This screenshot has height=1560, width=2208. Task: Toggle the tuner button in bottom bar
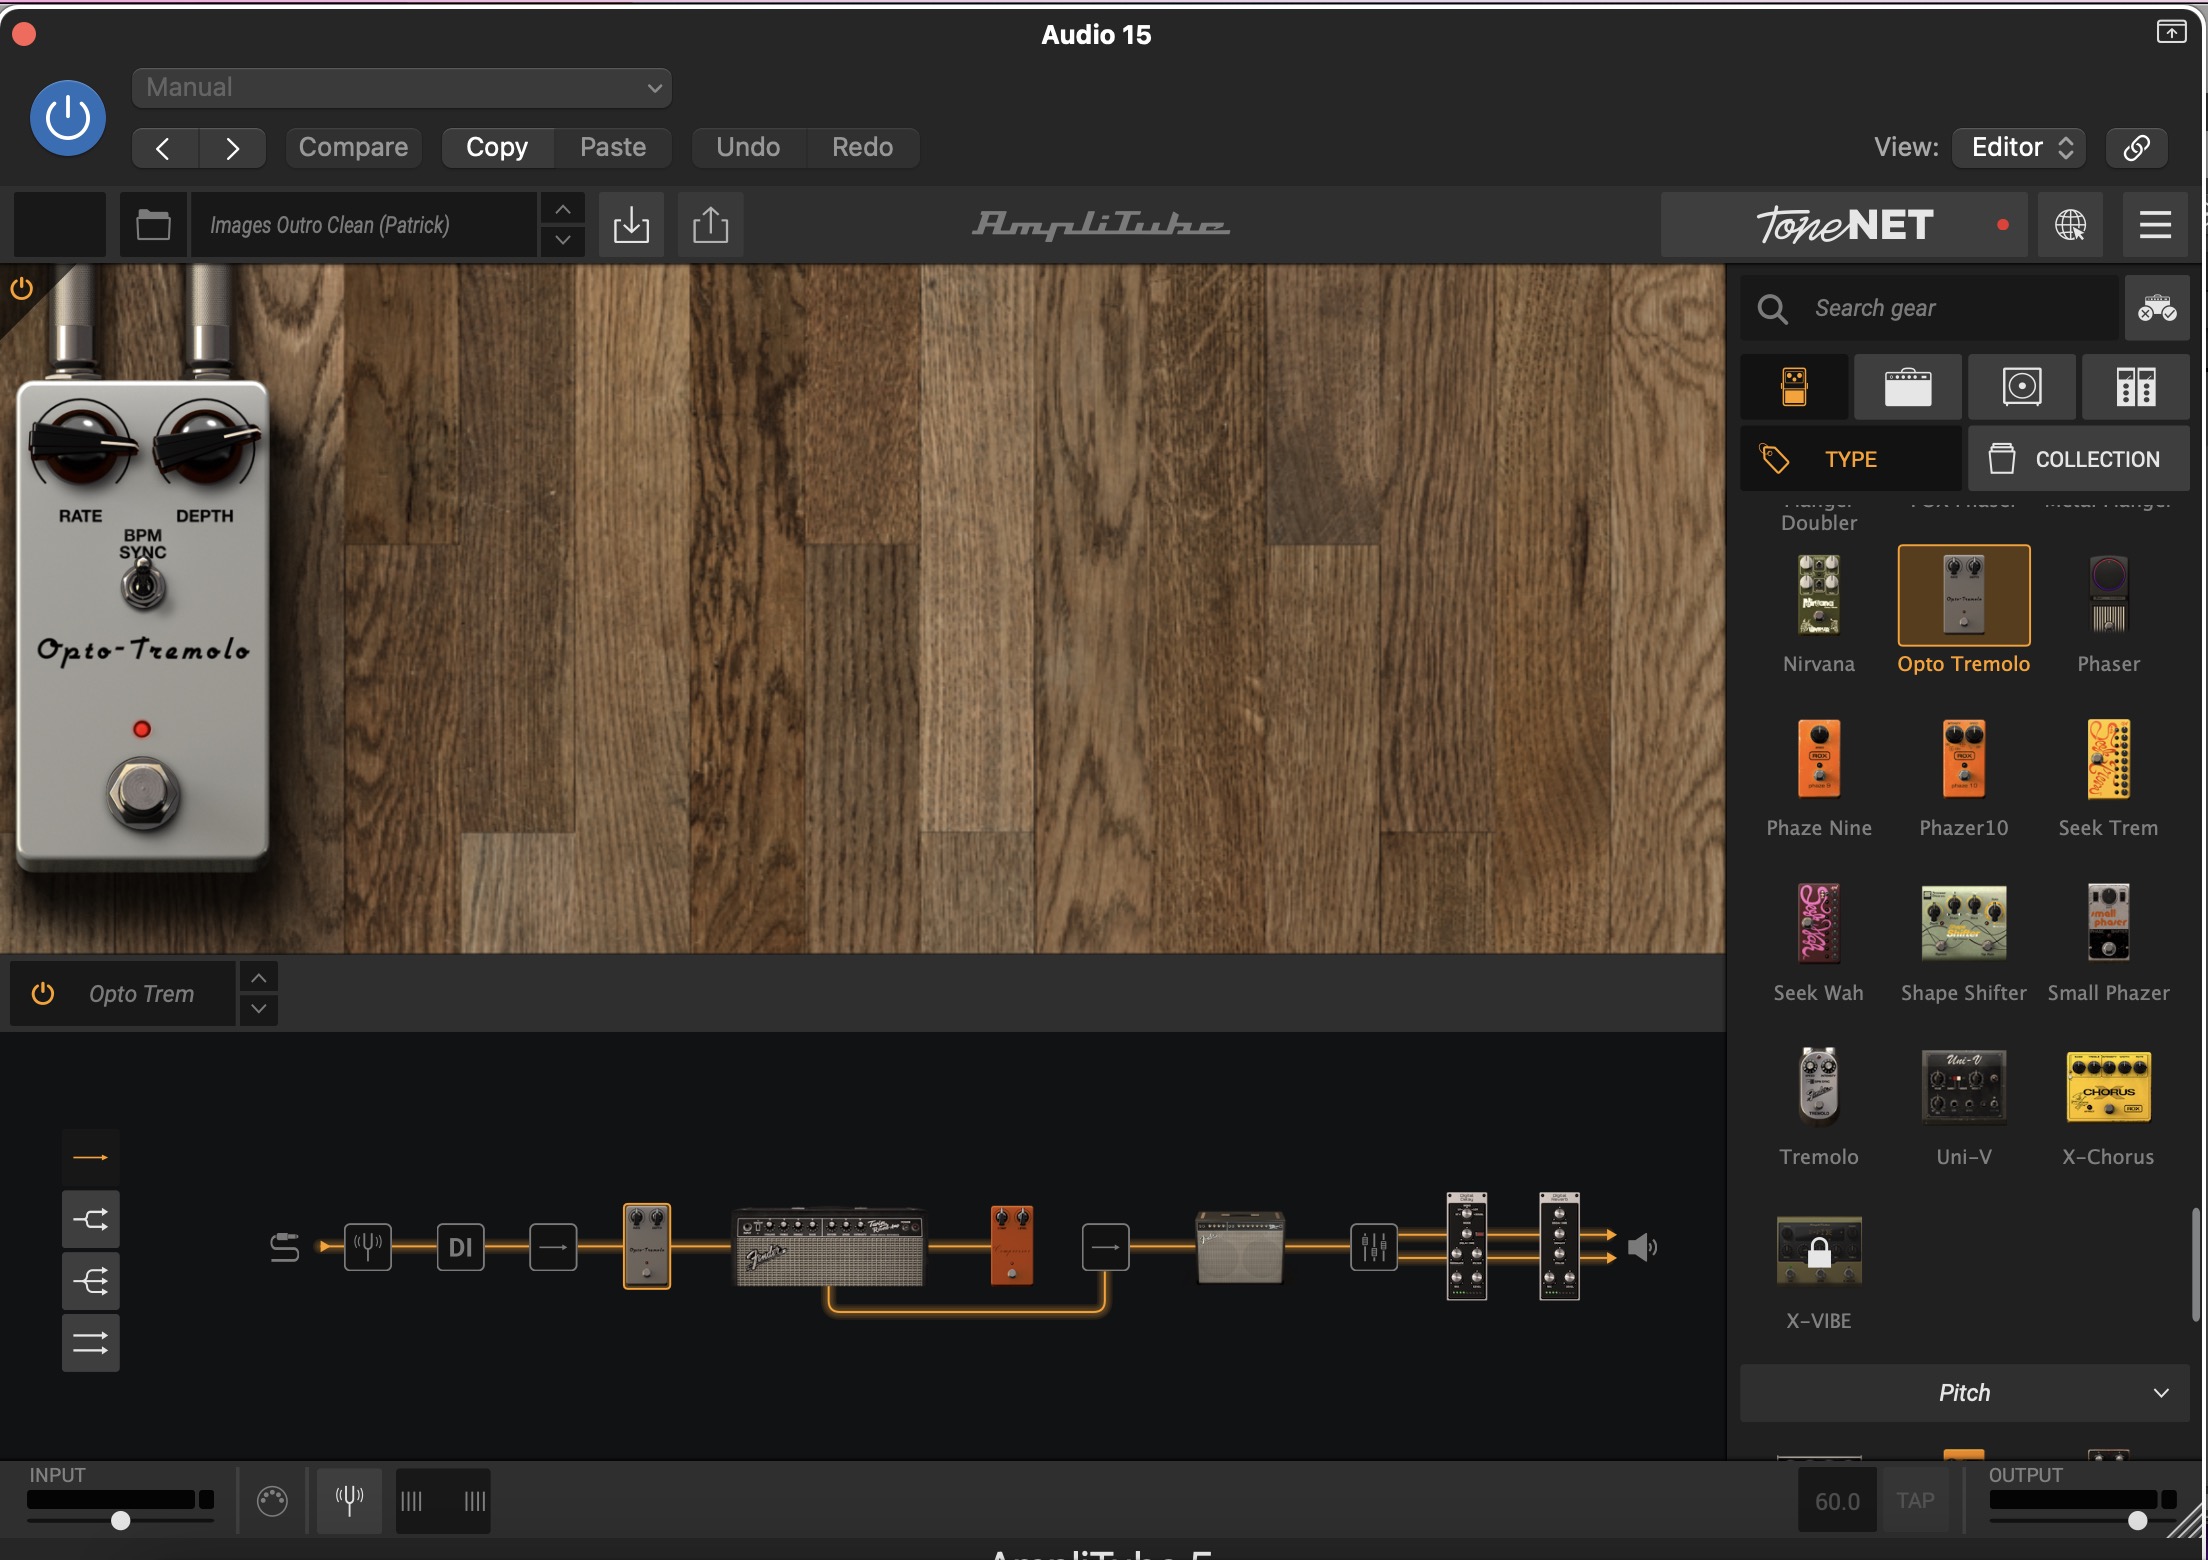click(349, 1500)
